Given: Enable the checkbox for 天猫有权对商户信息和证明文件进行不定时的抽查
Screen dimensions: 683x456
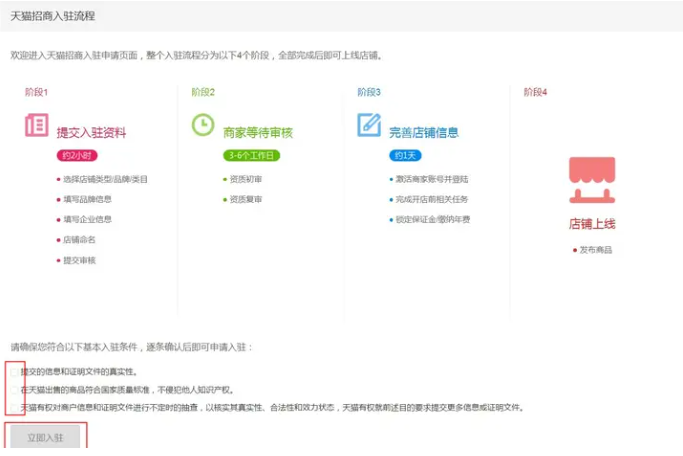Looking at the screenshot, I should click(x=14, y=408).
